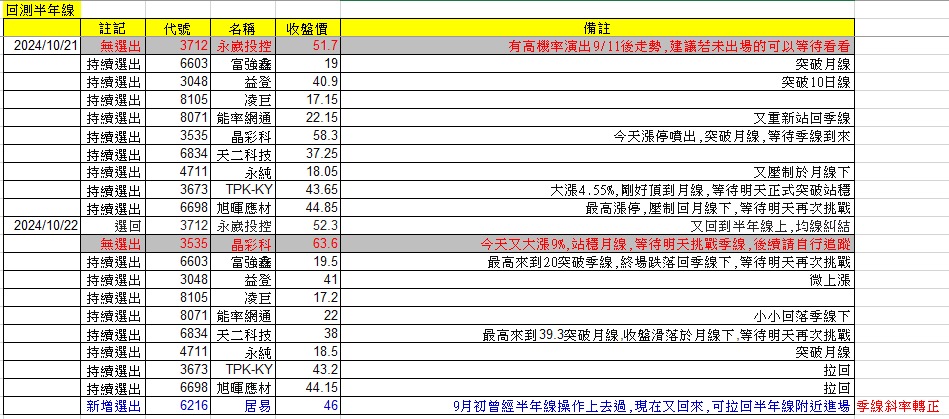Select the closing price 58.3 cell
The image size is (949, 419).
tap(308, 136)
